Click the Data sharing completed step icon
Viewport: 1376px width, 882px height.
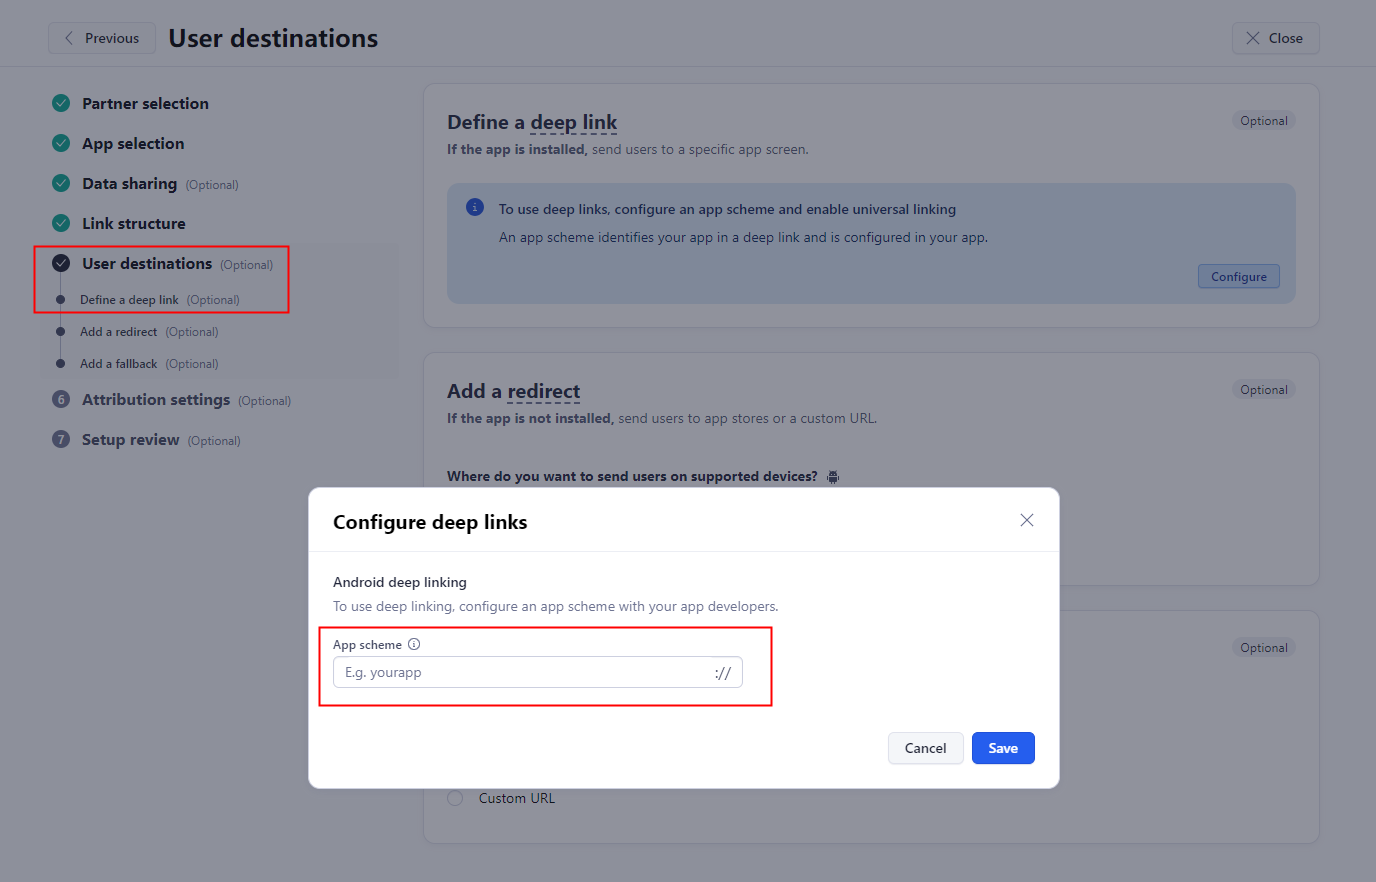click(60, 183)
